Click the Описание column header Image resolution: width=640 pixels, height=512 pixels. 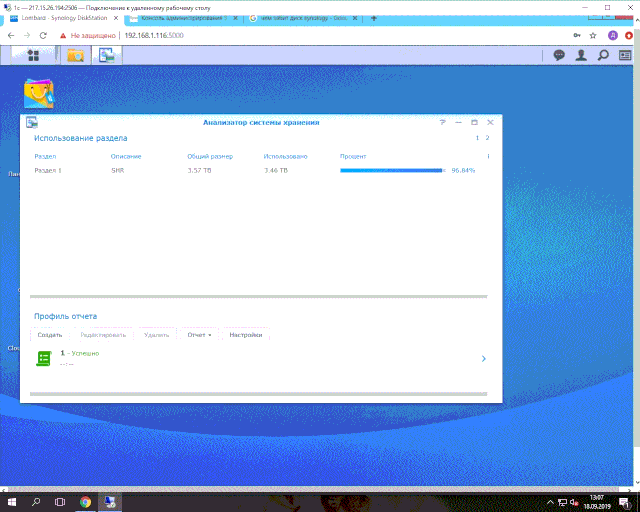(x=126, y=156)
